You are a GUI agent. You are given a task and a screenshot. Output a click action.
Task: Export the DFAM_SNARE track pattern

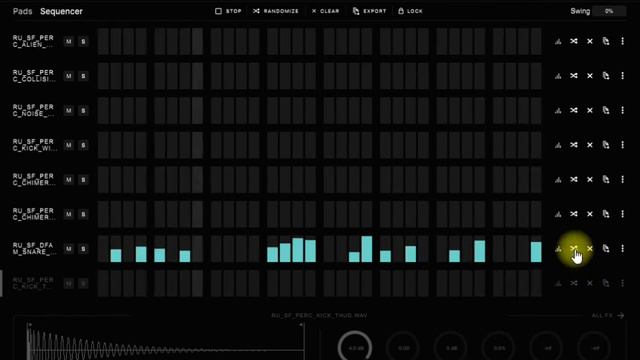pos(606,249)
